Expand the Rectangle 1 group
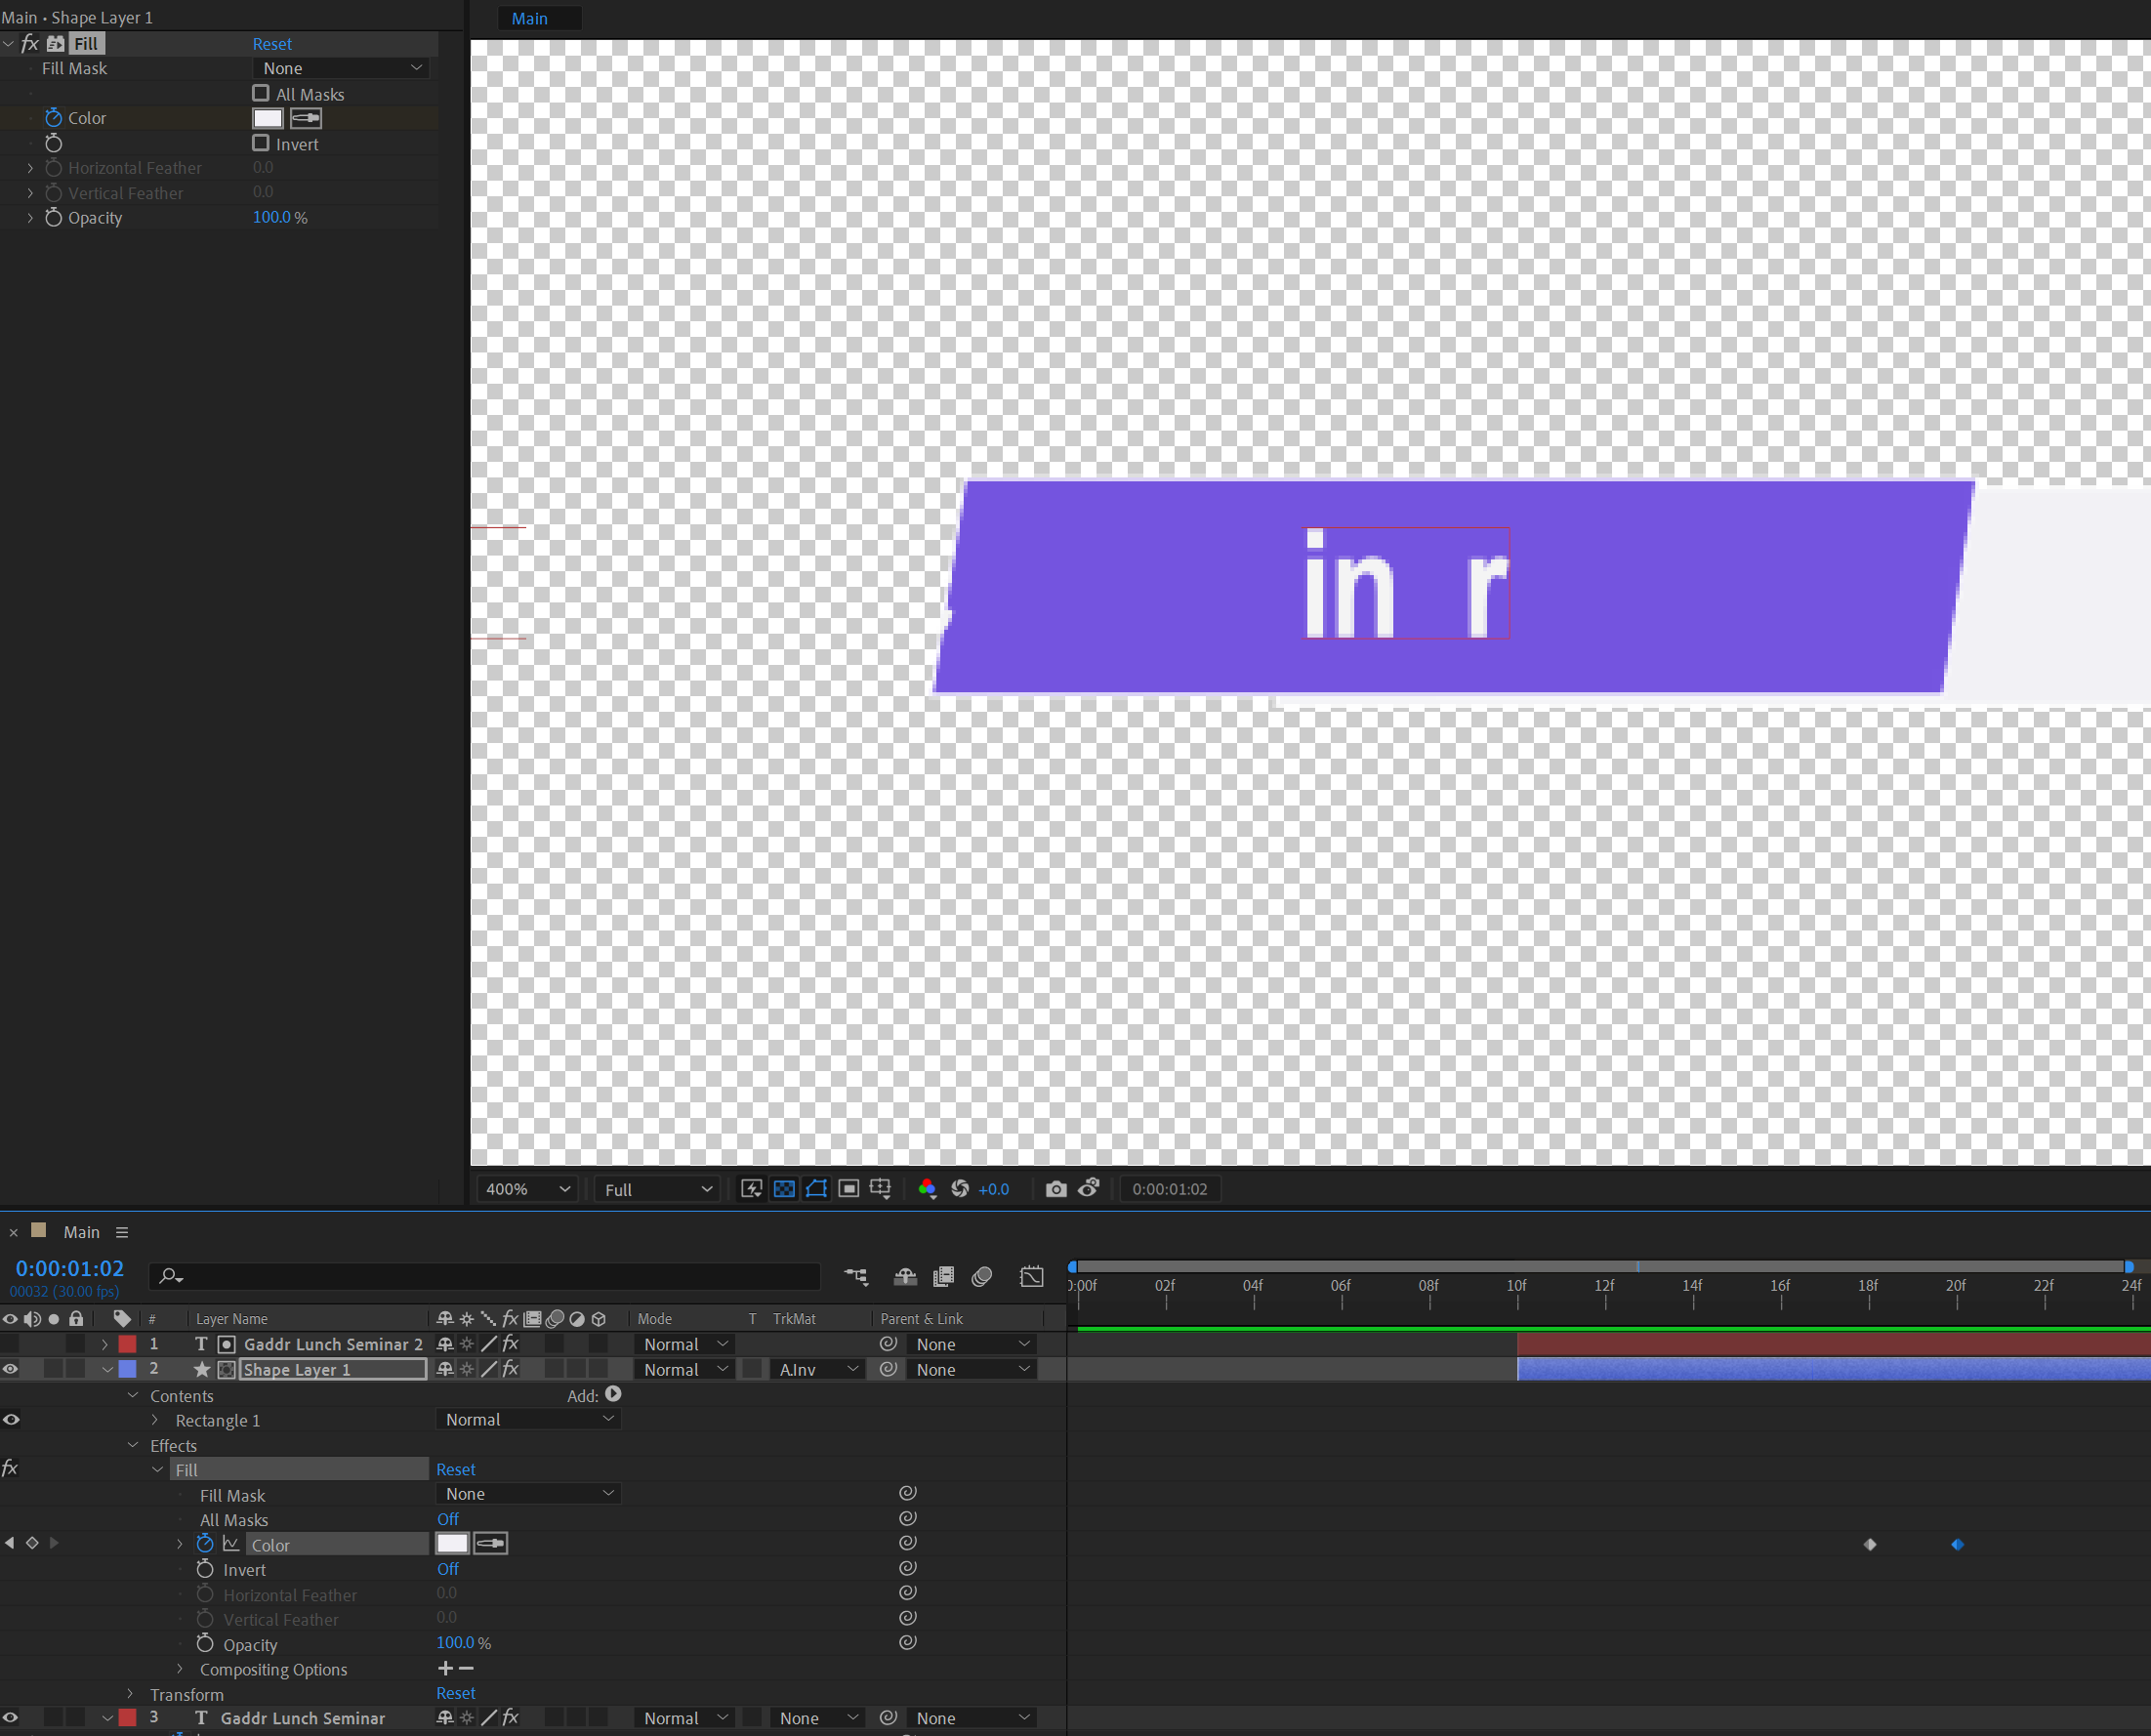 155,1420
